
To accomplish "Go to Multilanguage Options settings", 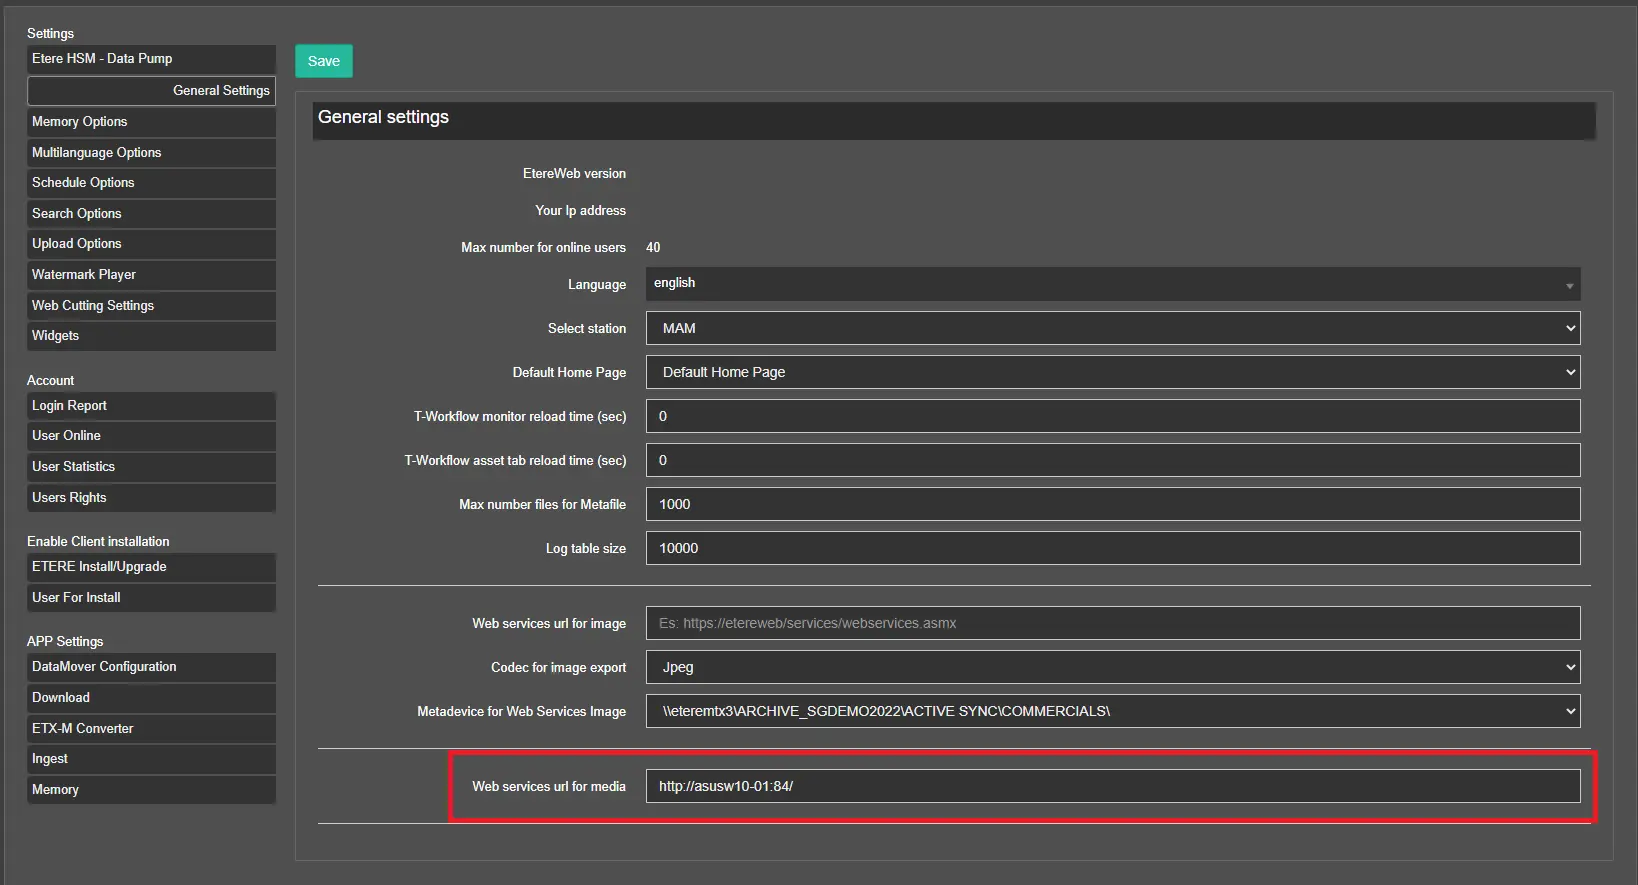I will 151,153.
